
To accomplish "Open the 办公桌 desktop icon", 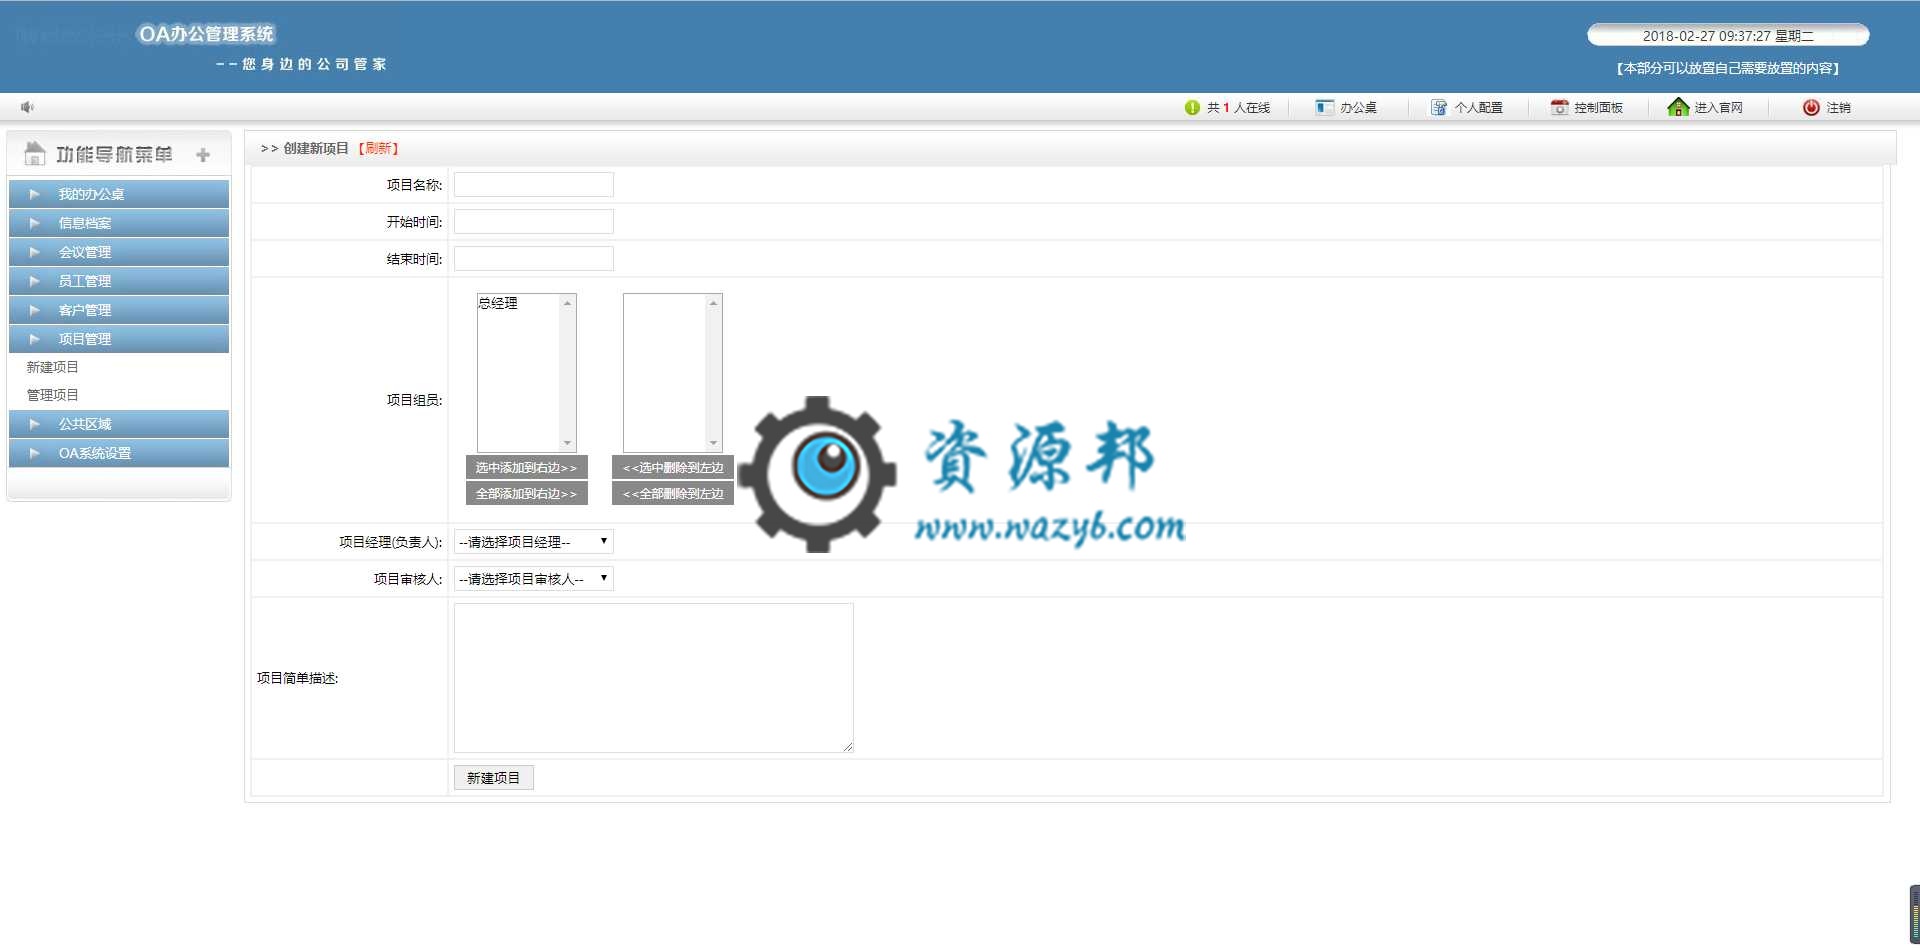I will [x=1324, y=107].
